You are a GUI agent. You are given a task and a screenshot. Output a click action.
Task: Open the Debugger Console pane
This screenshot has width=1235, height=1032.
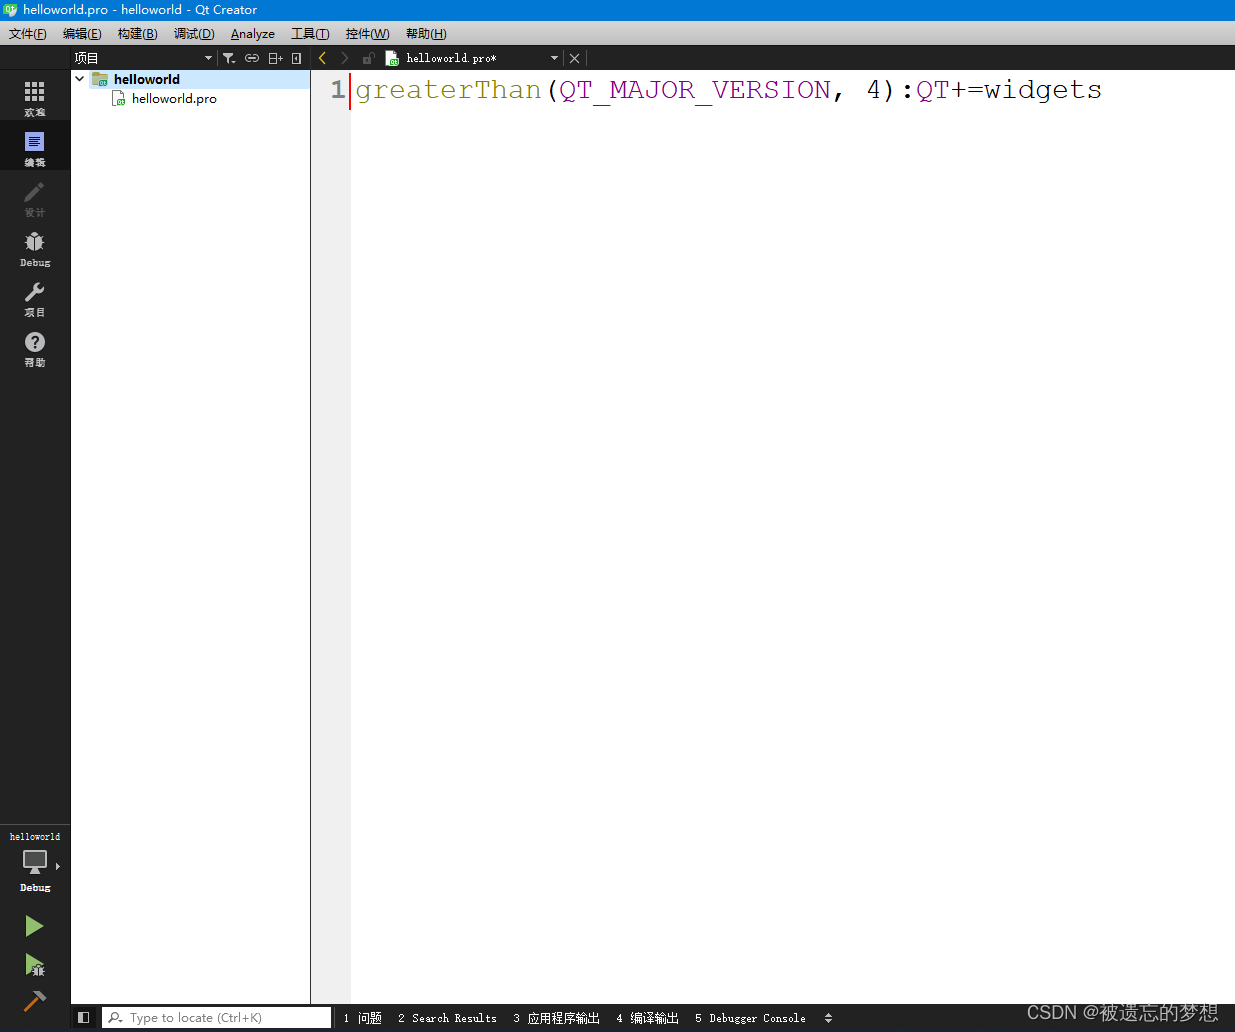(x=750, y=1018)
